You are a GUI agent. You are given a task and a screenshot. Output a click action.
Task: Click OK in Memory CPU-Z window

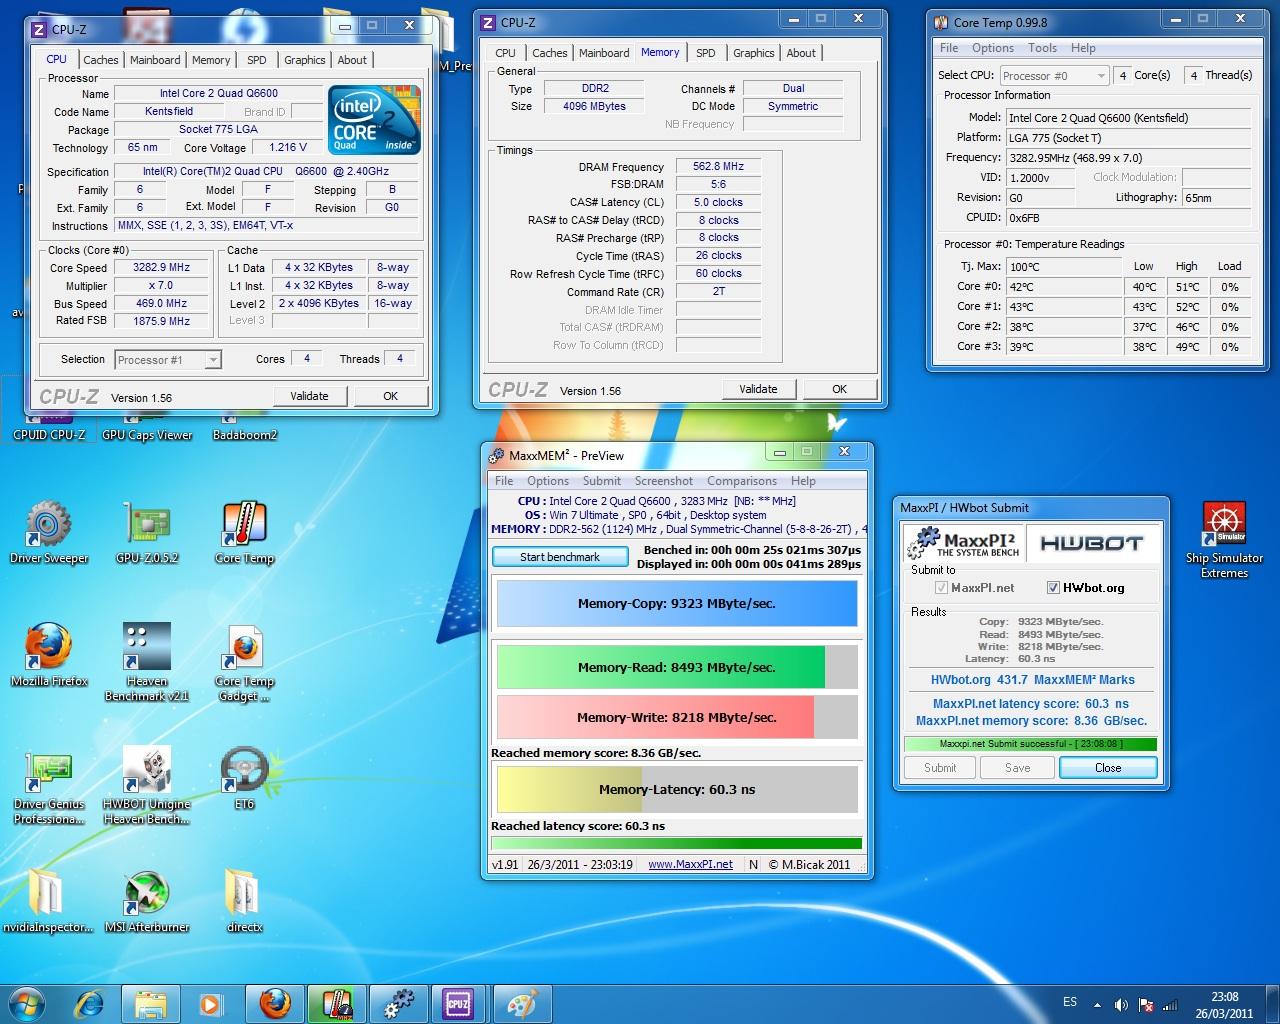tap(839, 389)
